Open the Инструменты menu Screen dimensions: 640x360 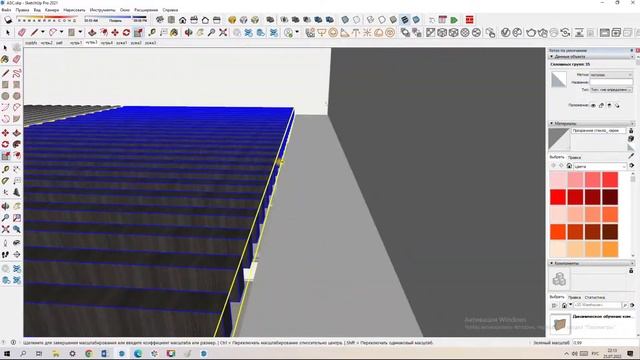102,10
